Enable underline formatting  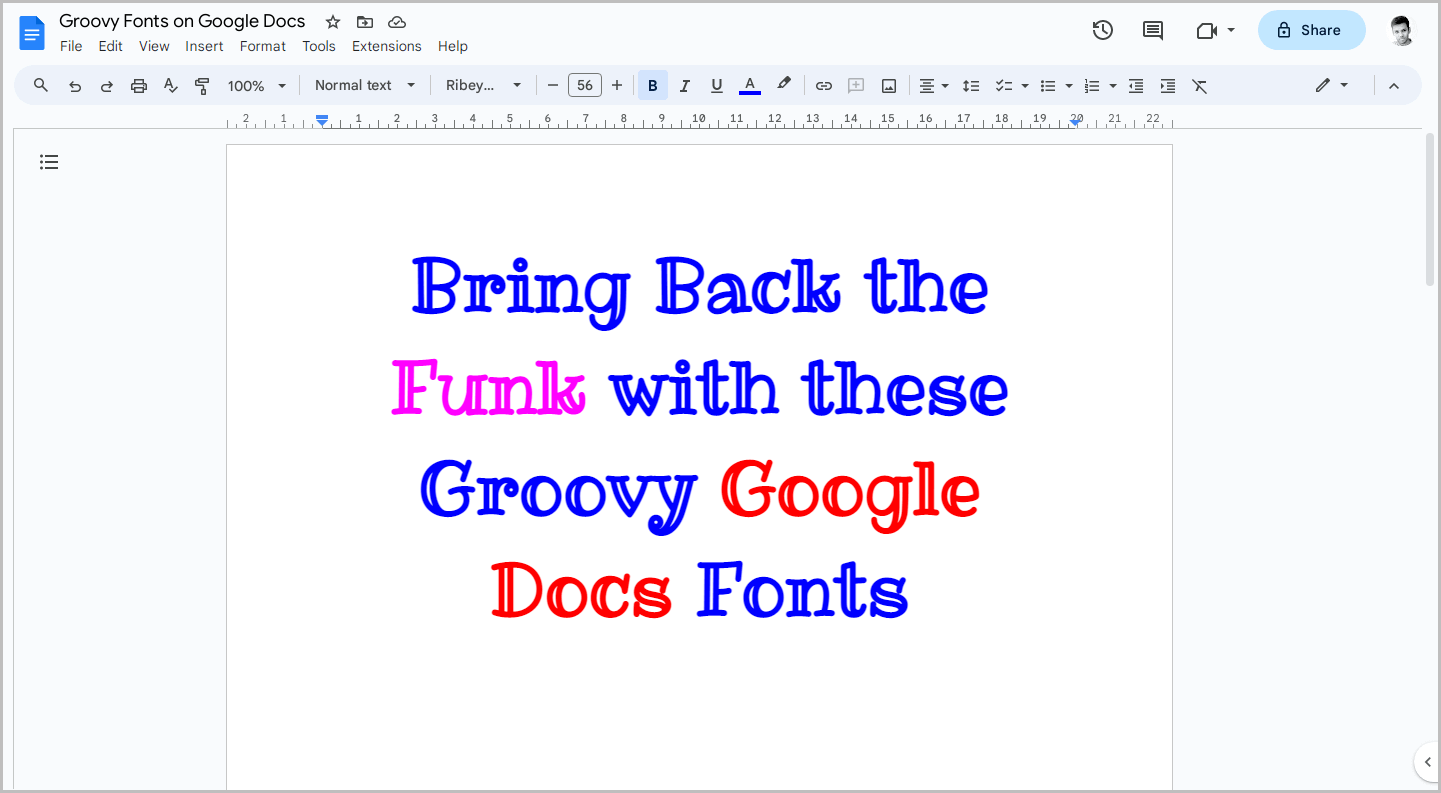[716, 85]
